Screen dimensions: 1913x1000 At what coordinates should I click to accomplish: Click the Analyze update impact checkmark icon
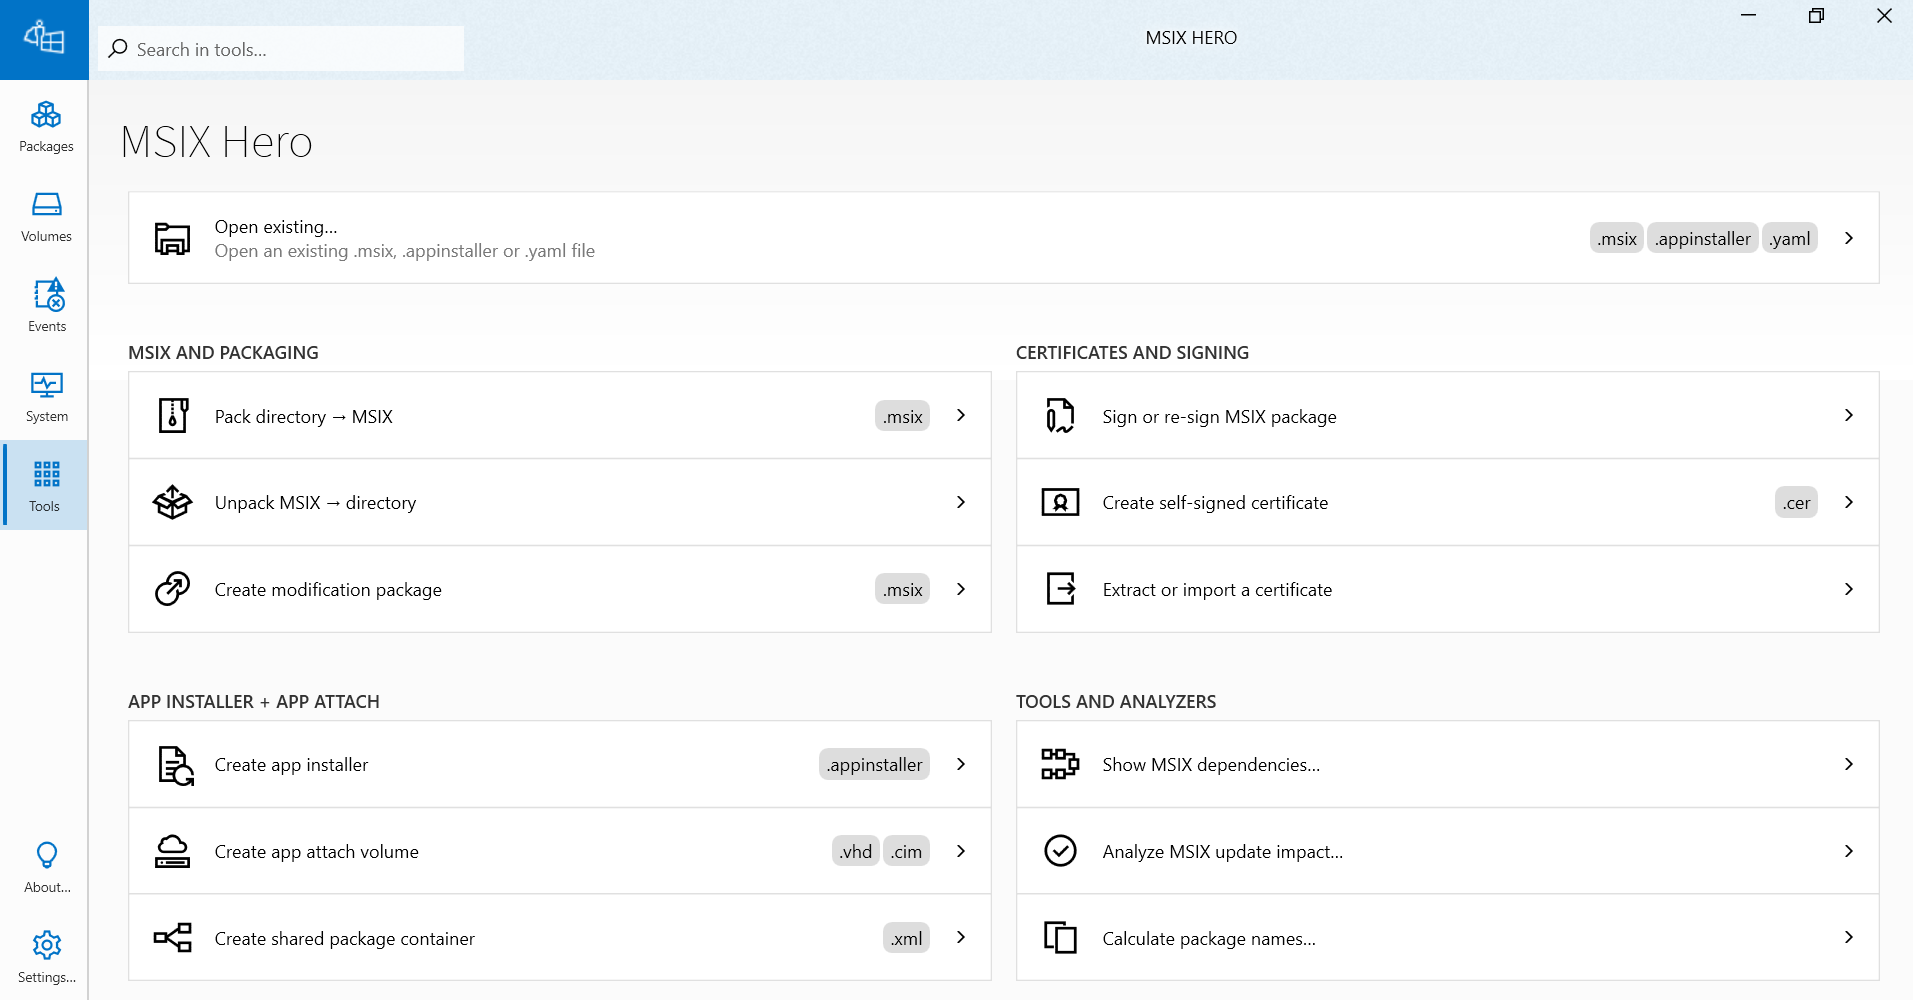(x=1060, y=851)
